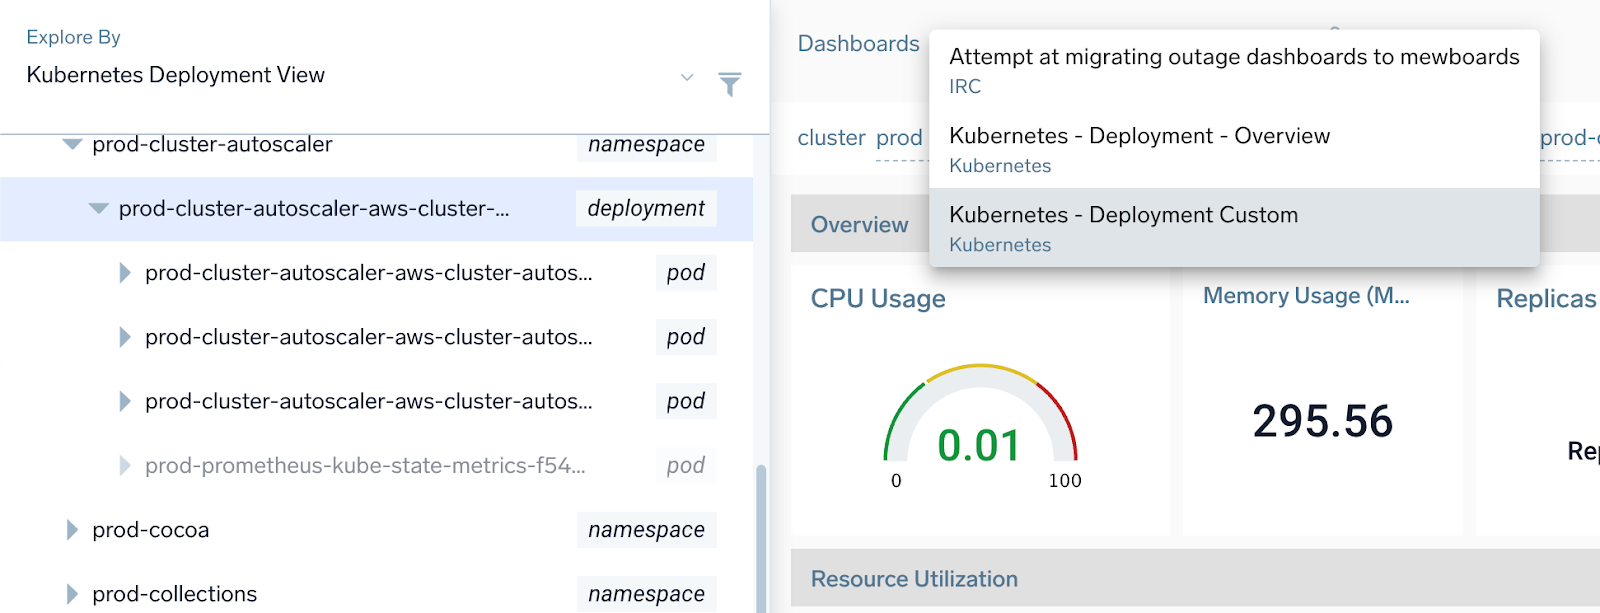Click the Dashboards label
The image size is (1600, 613).
point(858,44)
